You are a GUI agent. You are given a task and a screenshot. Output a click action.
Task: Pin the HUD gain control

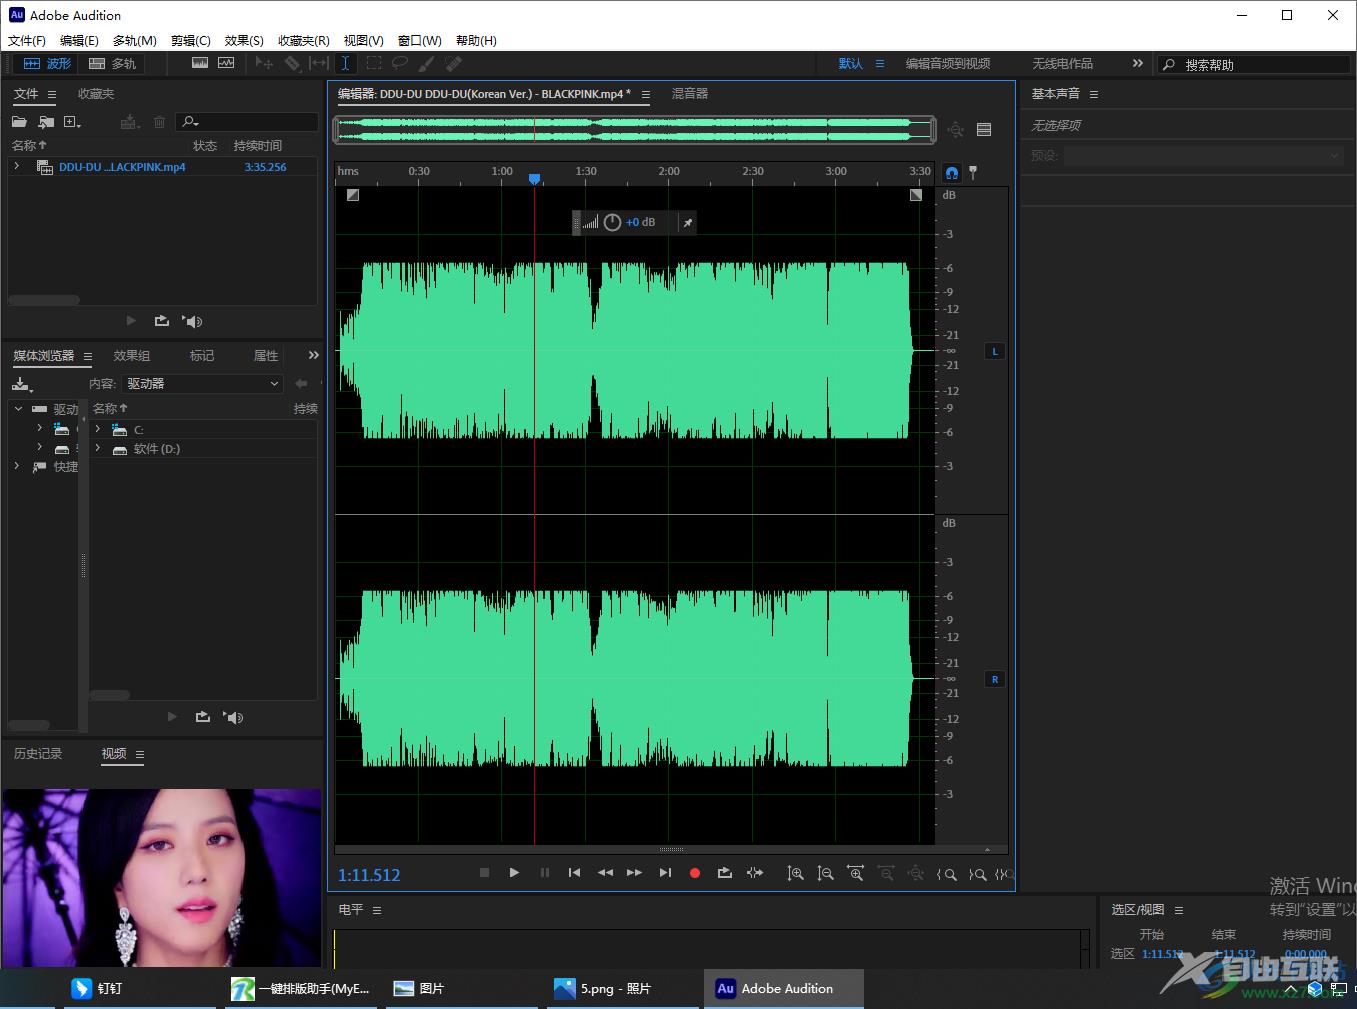[x=688, y=223]
